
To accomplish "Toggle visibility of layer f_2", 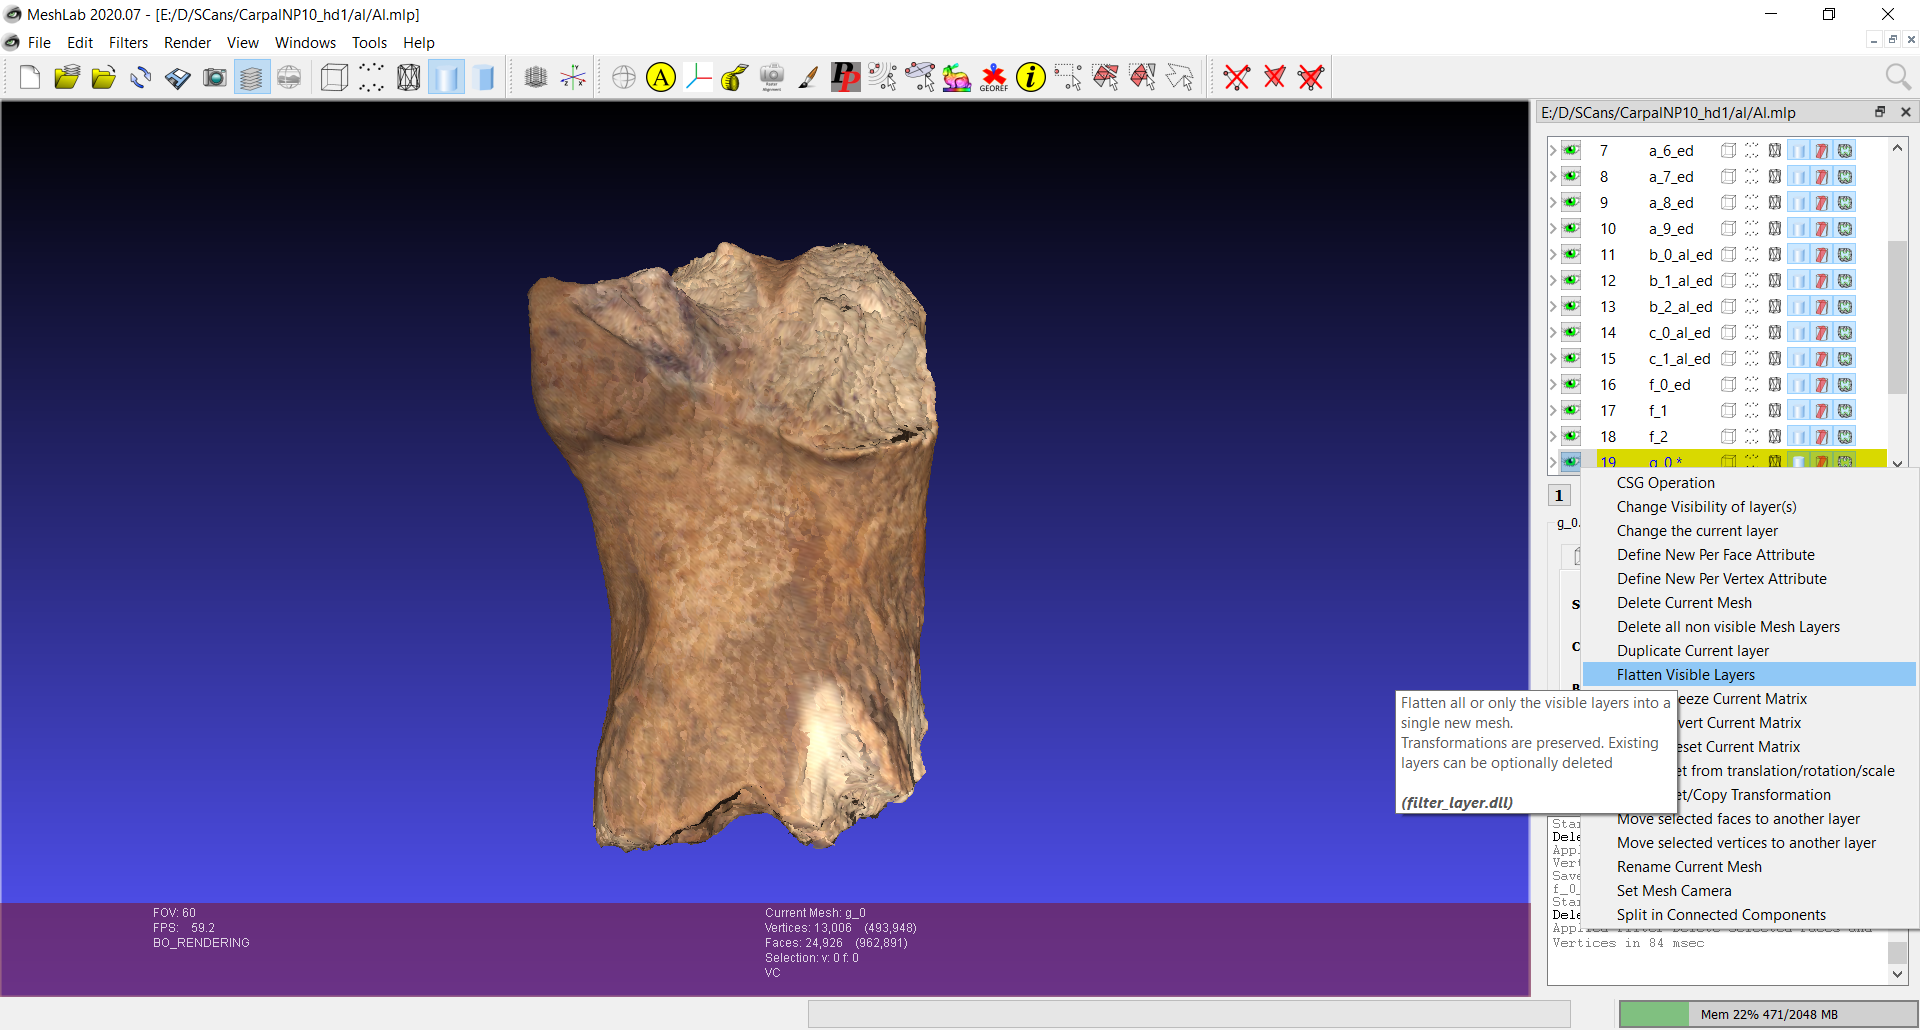I will click(x=1571, y=437).
